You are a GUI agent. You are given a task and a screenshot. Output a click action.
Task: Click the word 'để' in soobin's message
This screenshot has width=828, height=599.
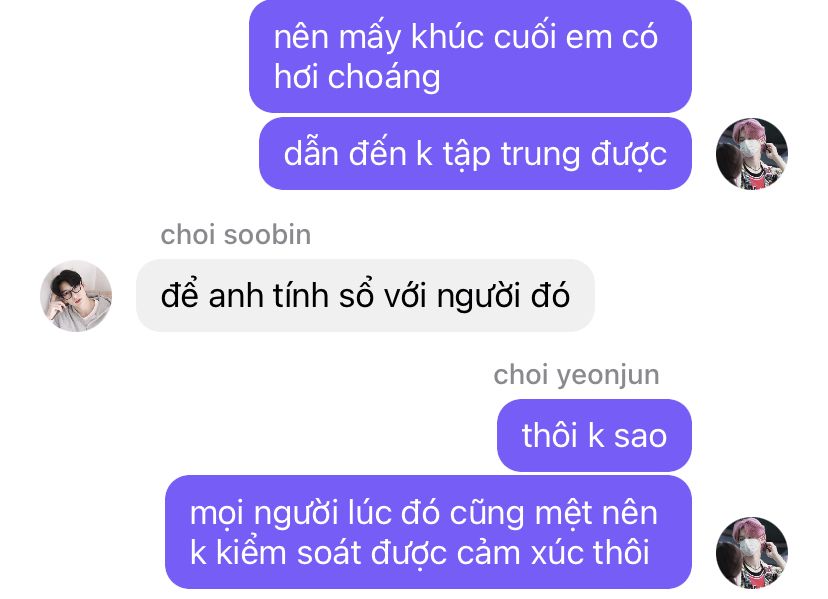coord(180,294)
